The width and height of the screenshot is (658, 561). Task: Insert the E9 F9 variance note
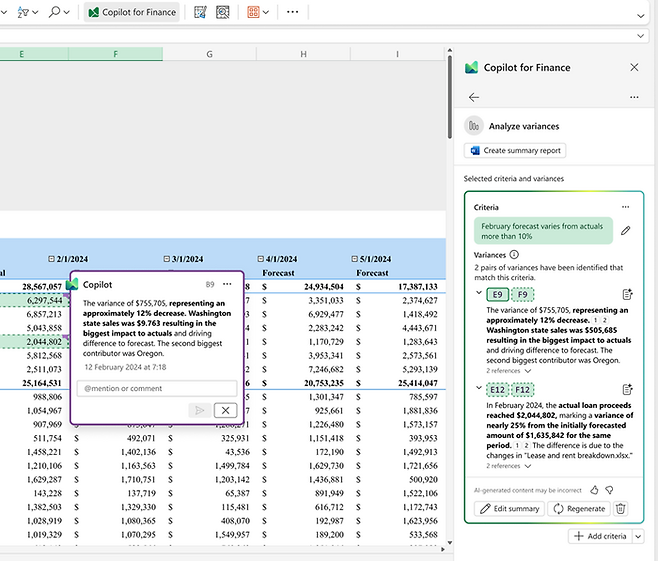point(627,294)
